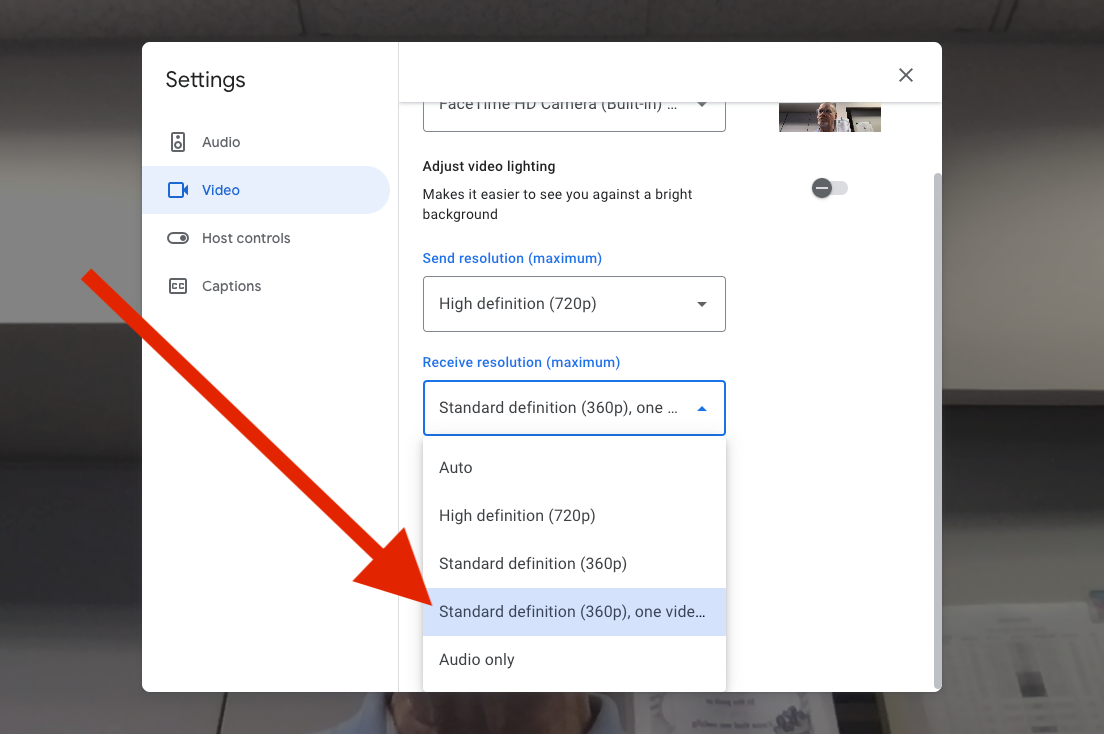This screenshot has height=734, width=1104.
Task: Select the Auto resolution option
Action: pyautogui.click(x=456, y=468)
